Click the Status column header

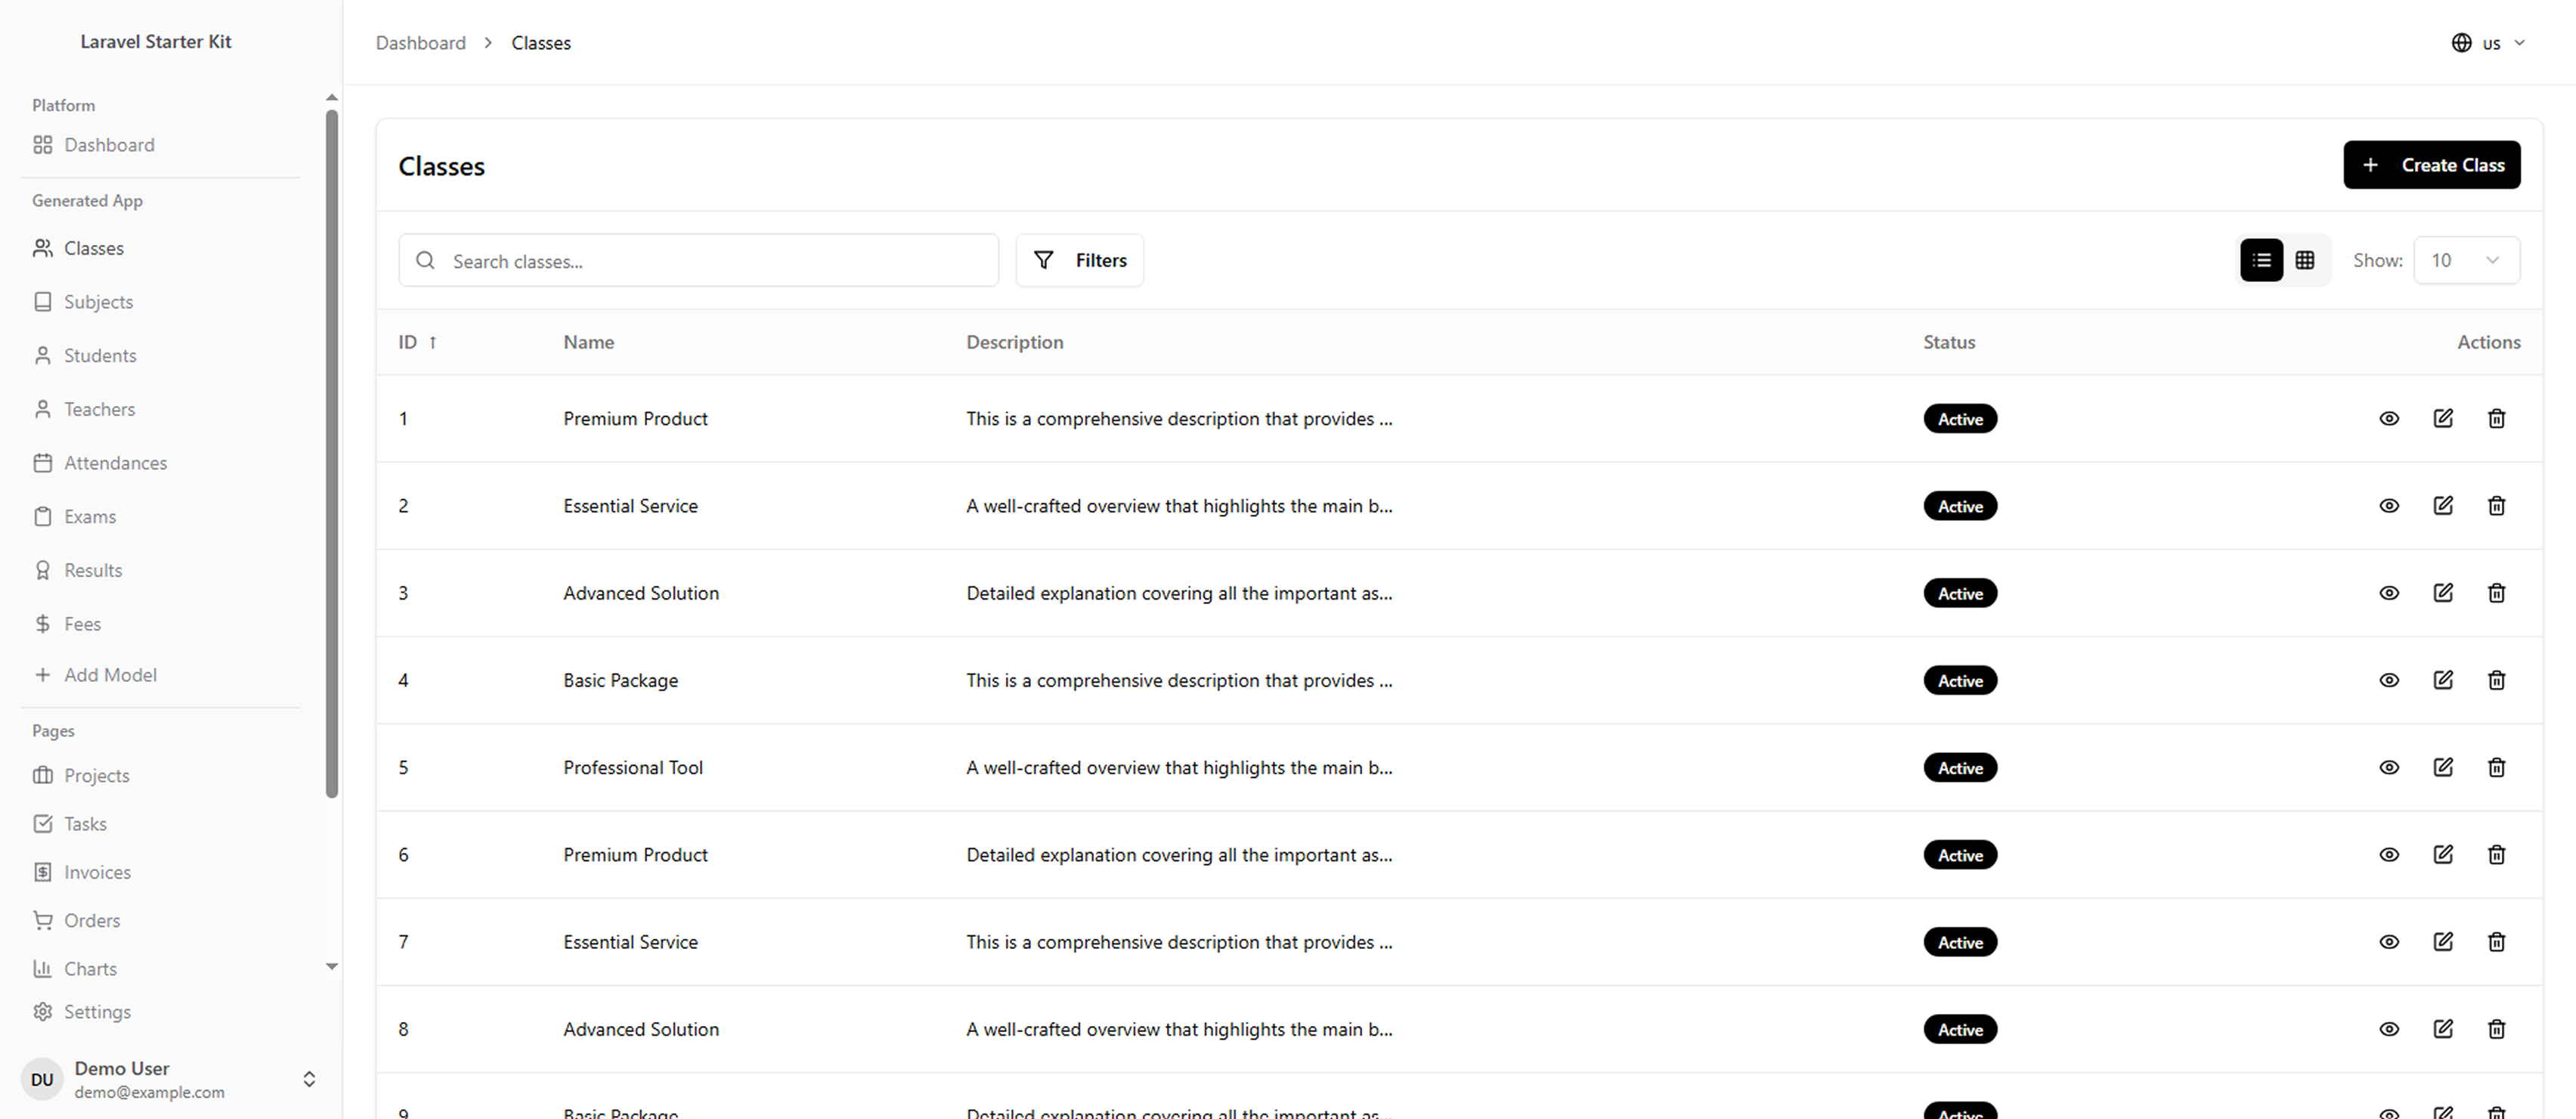point(1949,342)
